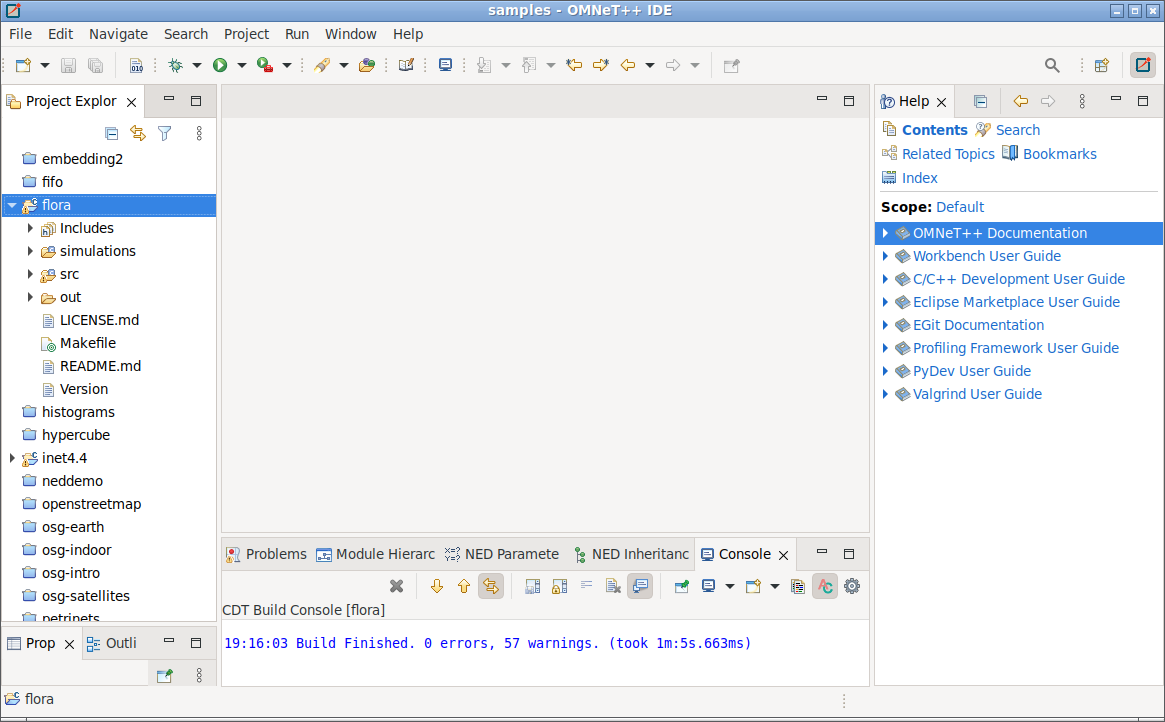Toggle Show Console When Output Changes
1165x722 pixels.
[x=640, y=587]
